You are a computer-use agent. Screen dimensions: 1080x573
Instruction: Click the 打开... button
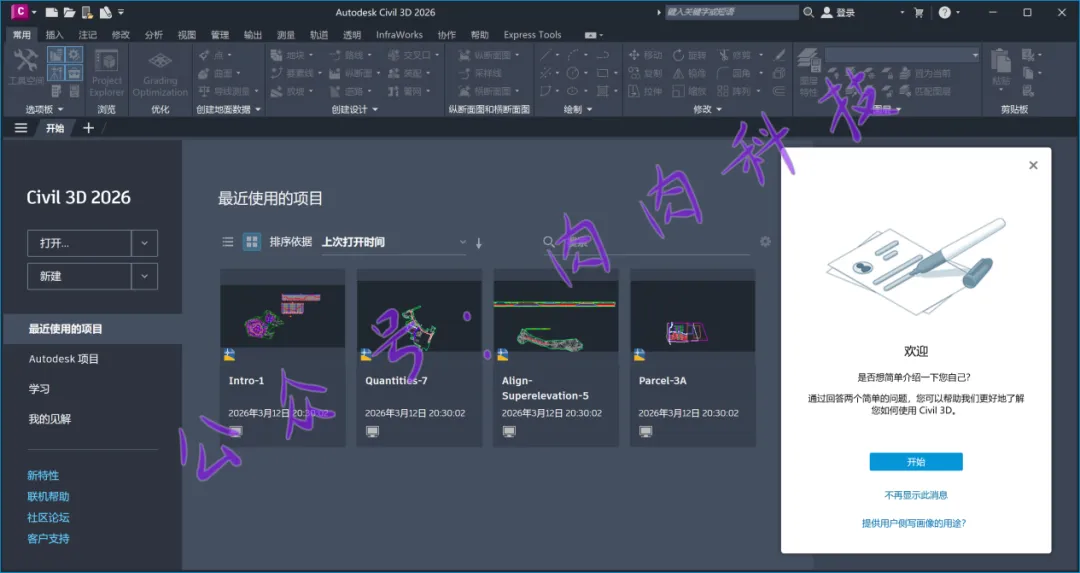(x=79, y=243)
